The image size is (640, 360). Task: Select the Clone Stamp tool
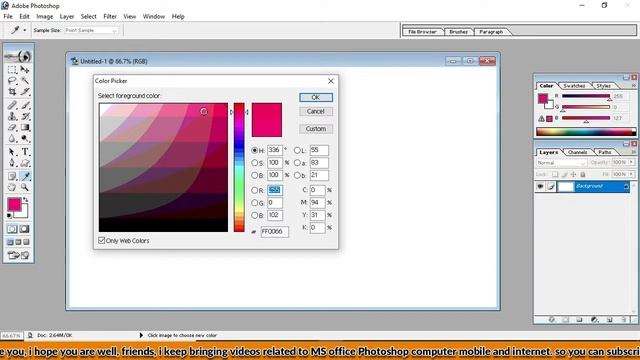pyautogui.click(x=12, y=116)
